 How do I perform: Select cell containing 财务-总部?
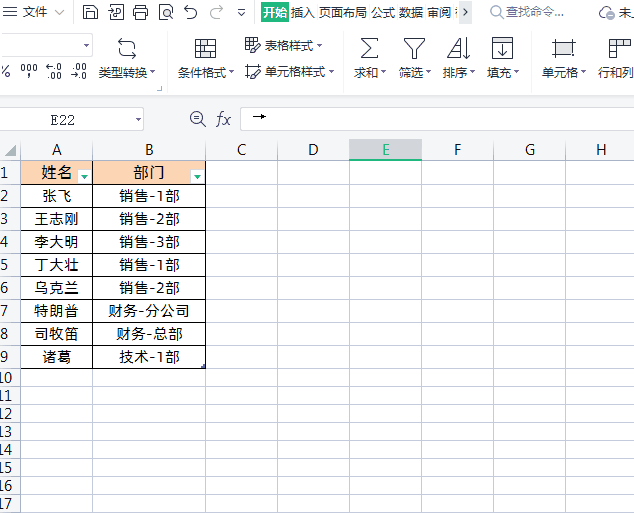click(x=149, y=334)
